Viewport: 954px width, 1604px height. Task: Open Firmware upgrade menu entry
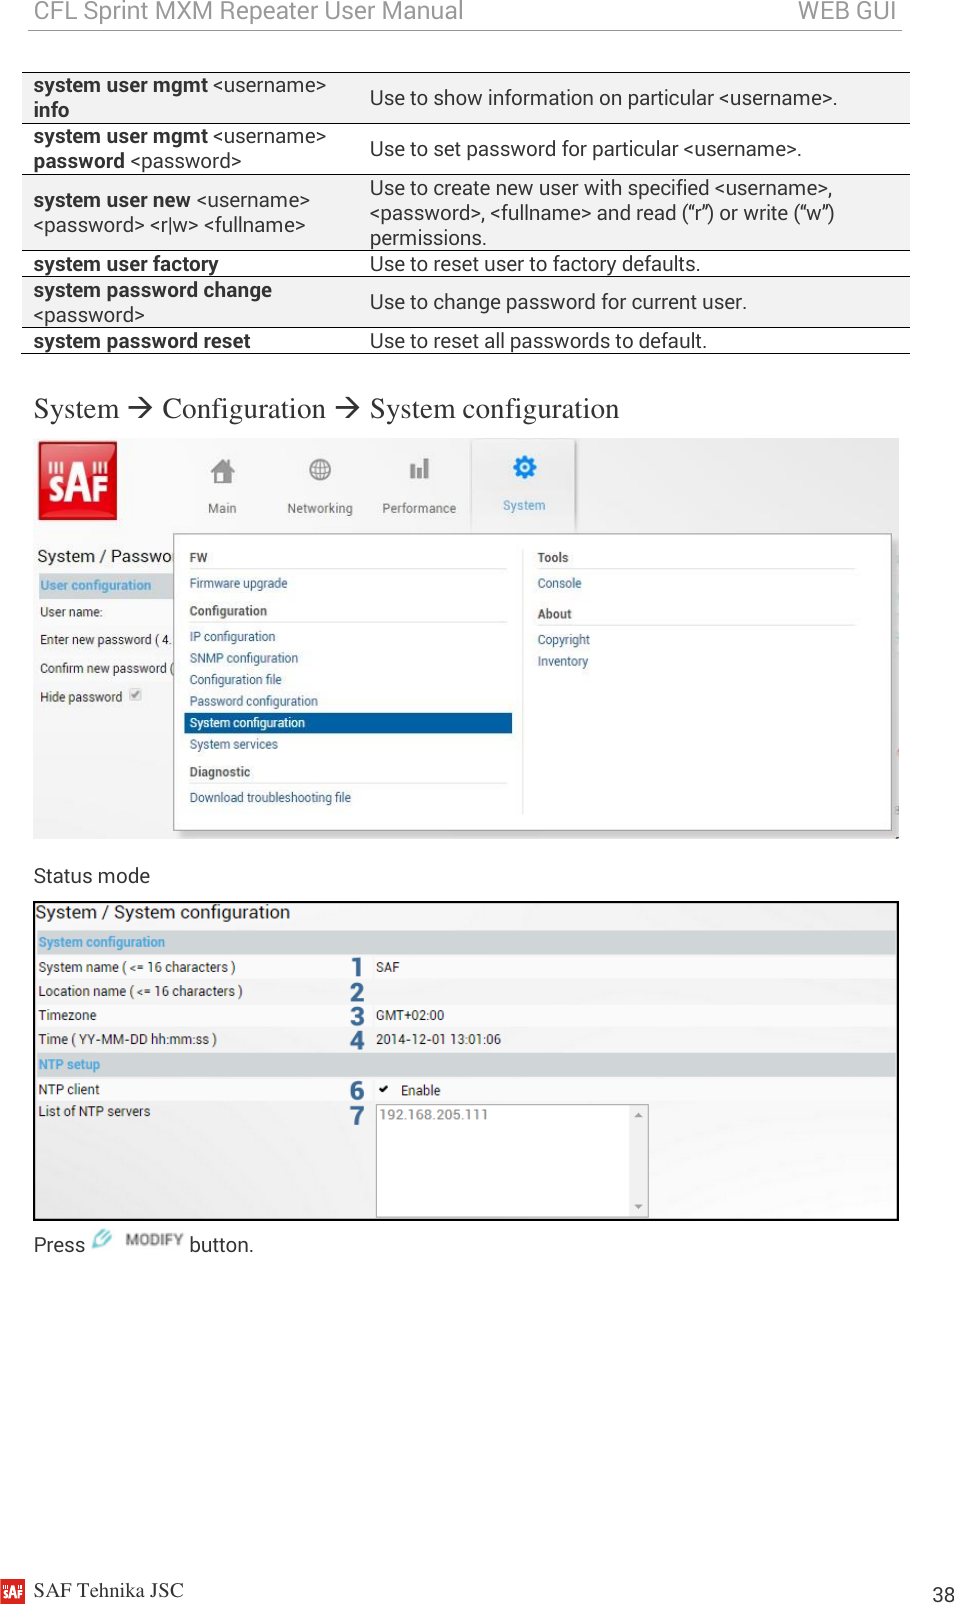(x=238, y=583)
